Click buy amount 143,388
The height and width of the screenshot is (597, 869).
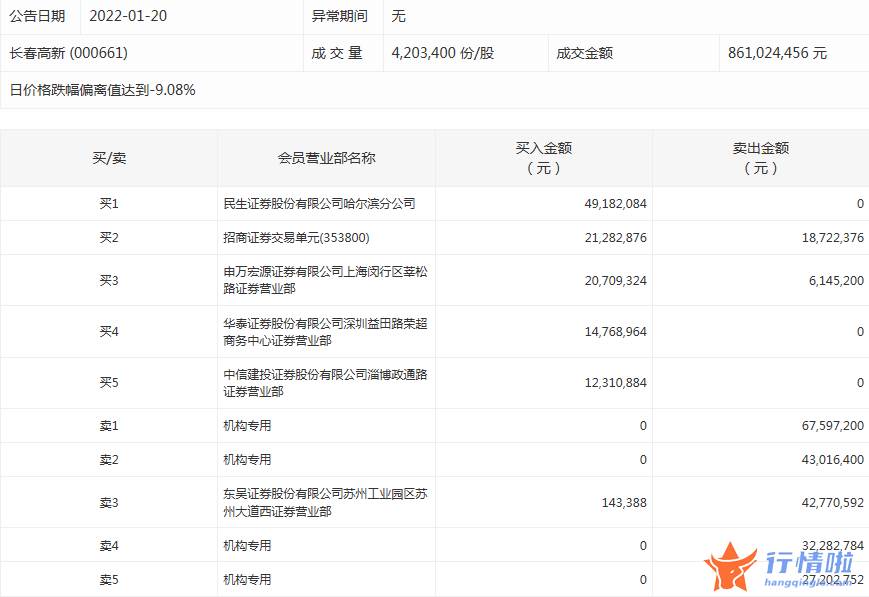(x=625, y=503)
